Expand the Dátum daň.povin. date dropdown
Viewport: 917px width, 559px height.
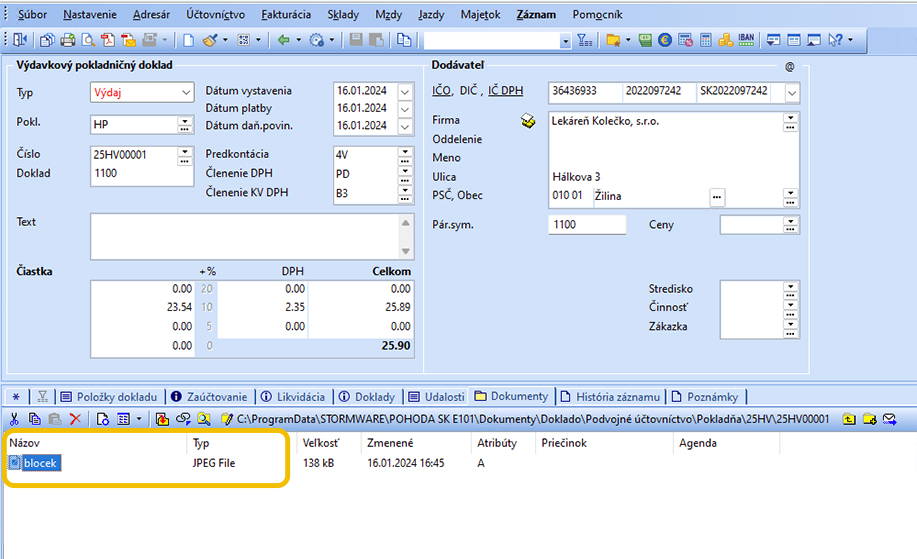(405, 126)
